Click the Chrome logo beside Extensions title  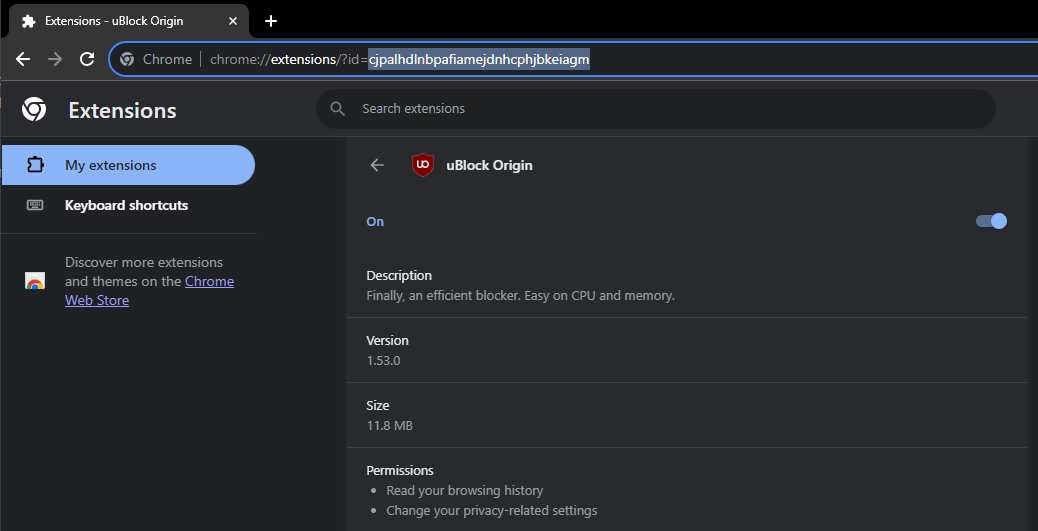click(x=34, y=109)
